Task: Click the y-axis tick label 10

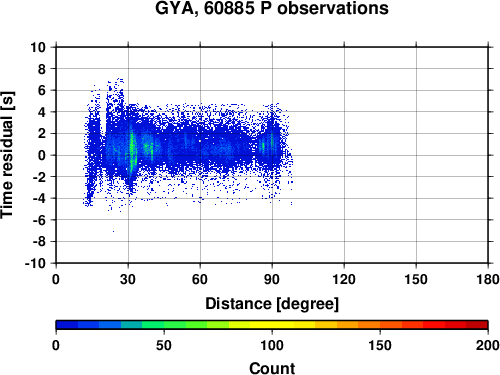Action: (x=38, y=47)
